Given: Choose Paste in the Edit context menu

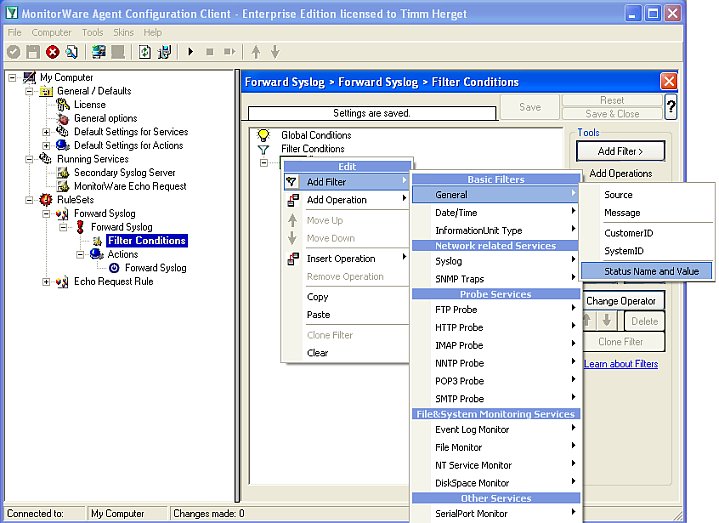Looking at the screenshot, I should tap(347, 315).
